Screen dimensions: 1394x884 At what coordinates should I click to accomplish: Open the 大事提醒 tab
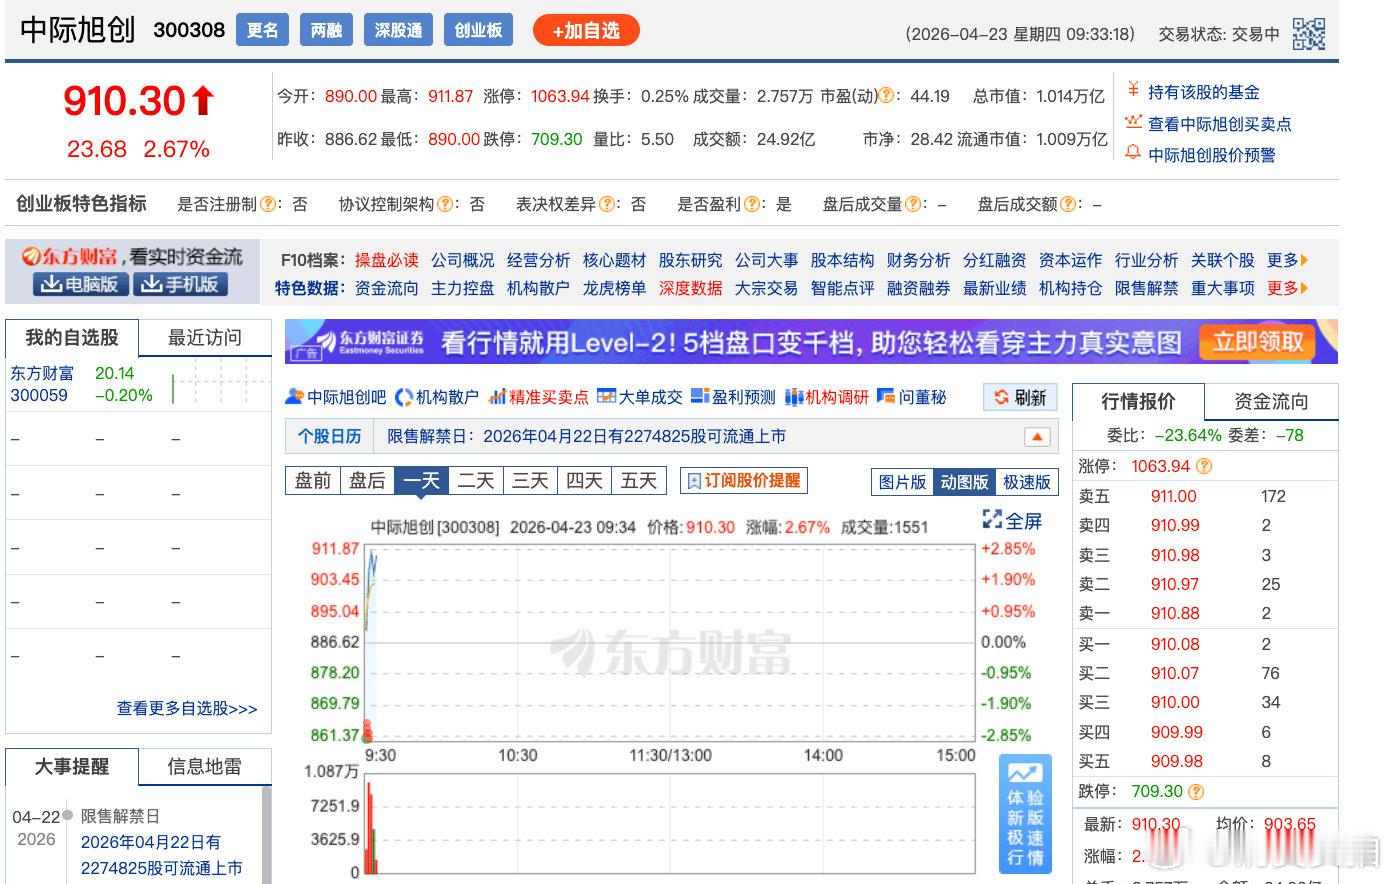72,766
